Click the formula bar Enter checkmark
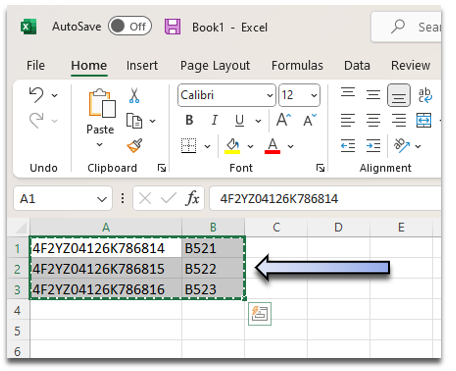456x371 pixels. click(168, 199)
